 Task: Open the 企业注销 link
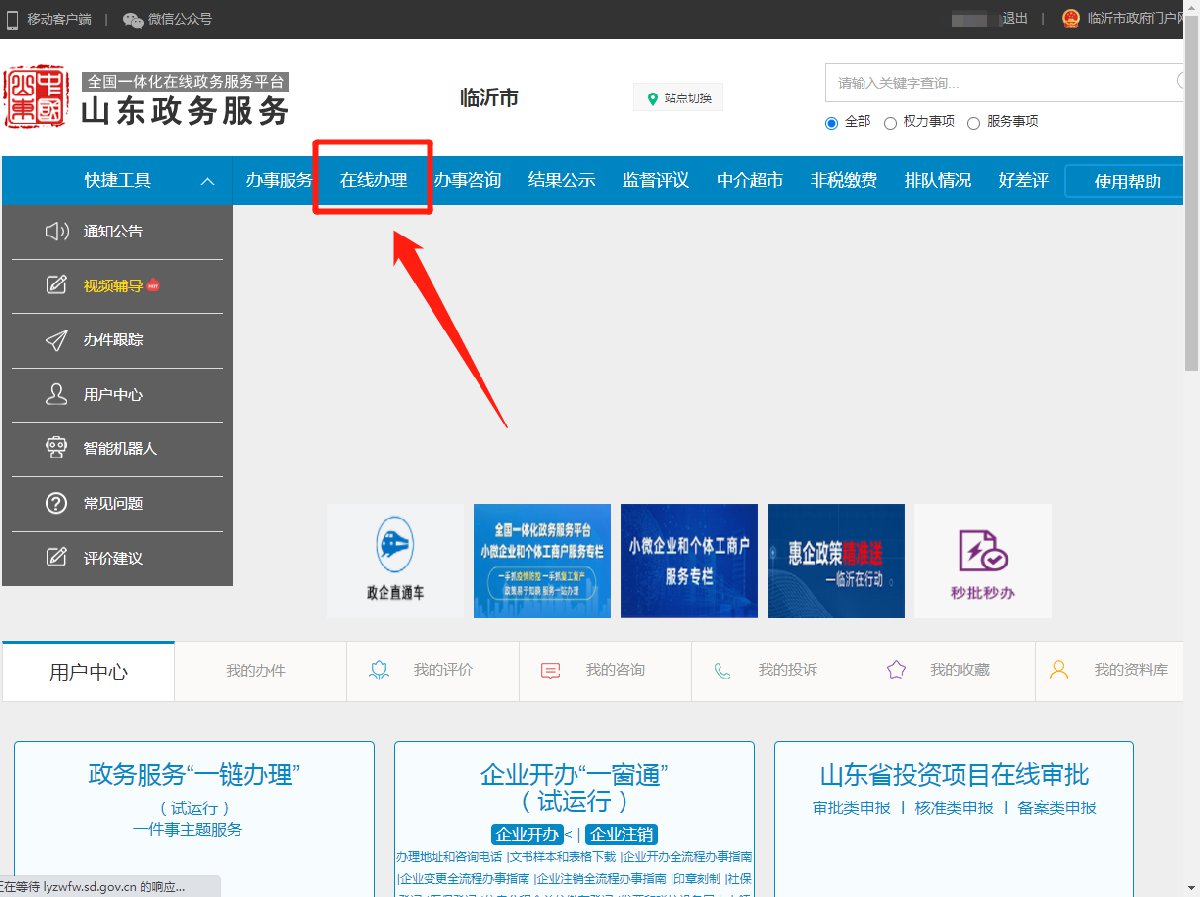[621, 835]
